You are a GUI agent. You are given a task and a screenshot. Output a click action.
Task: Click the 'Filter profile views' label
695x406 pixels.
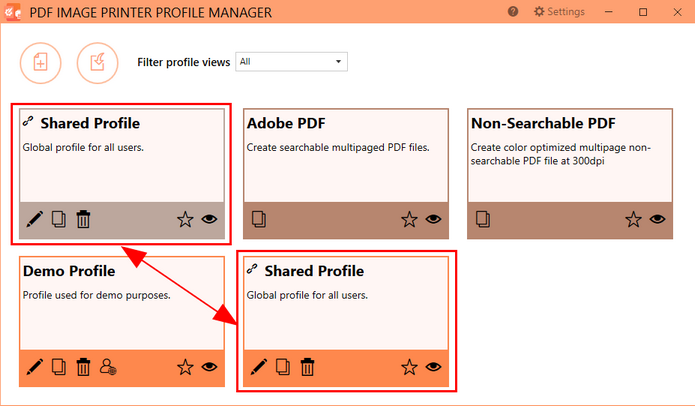point(184,62)
